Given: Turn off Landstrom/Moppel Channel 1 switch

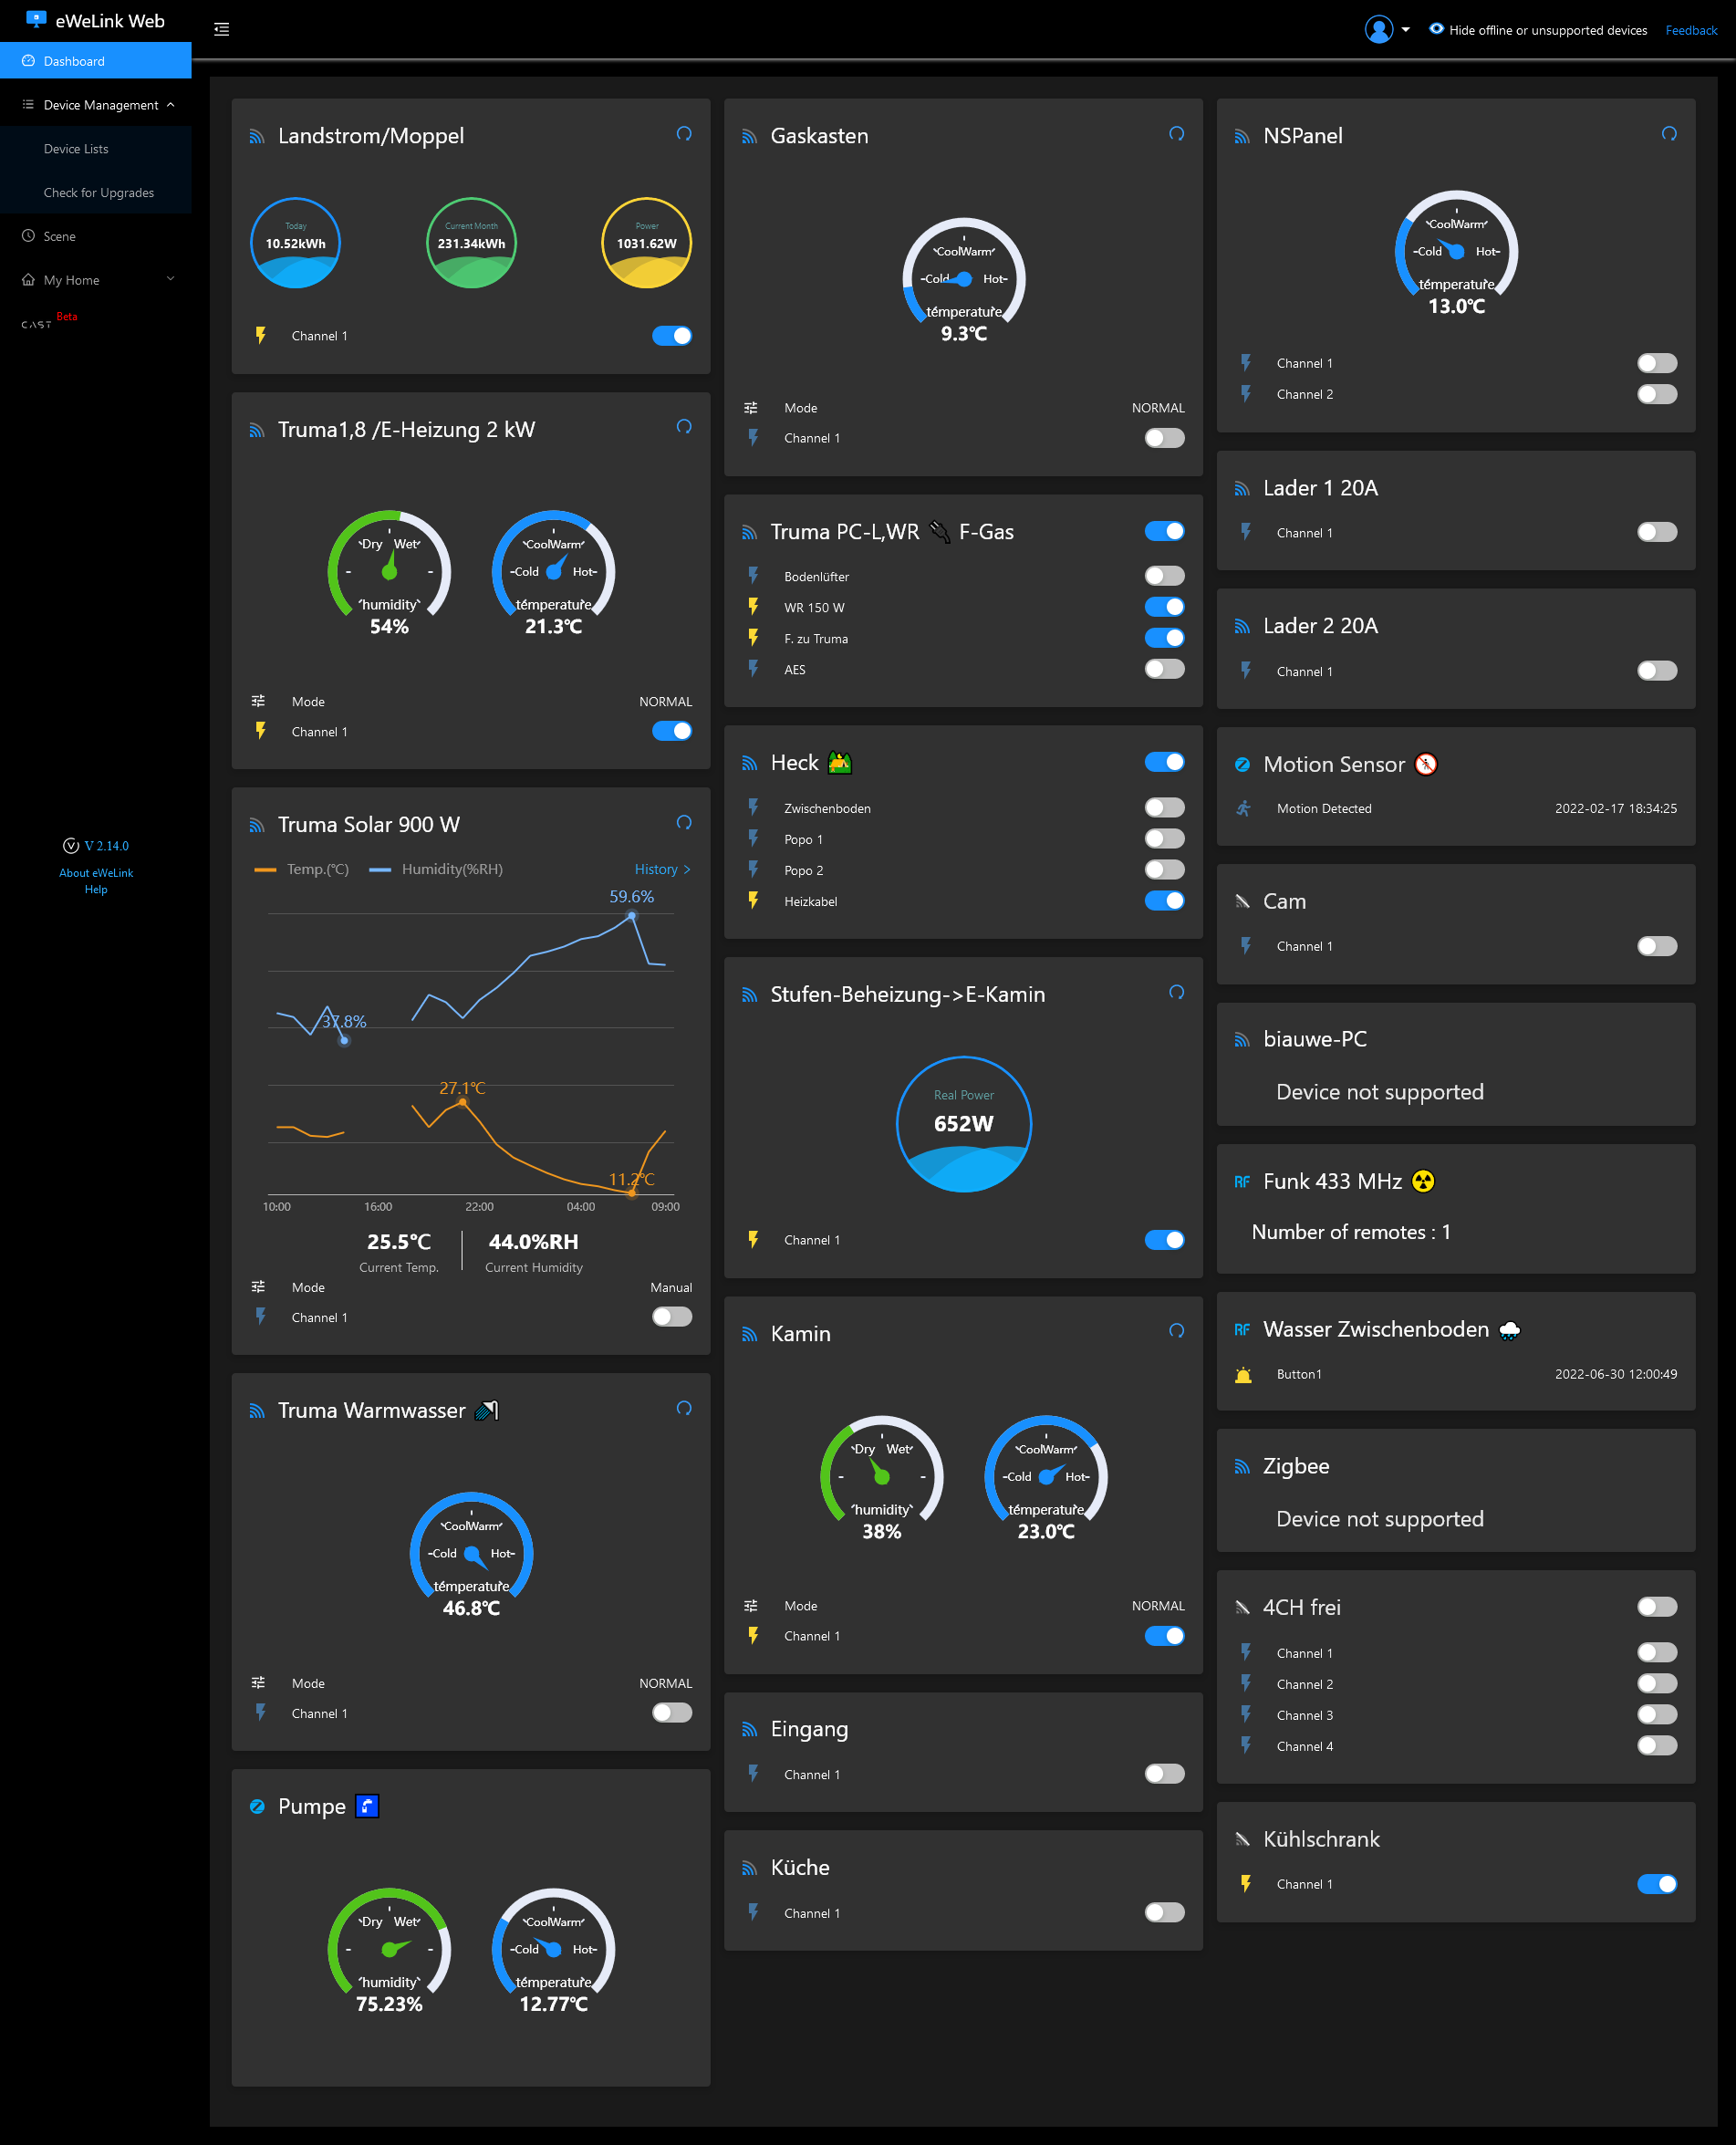Looking at the screenshot, I should click(672, 336).
